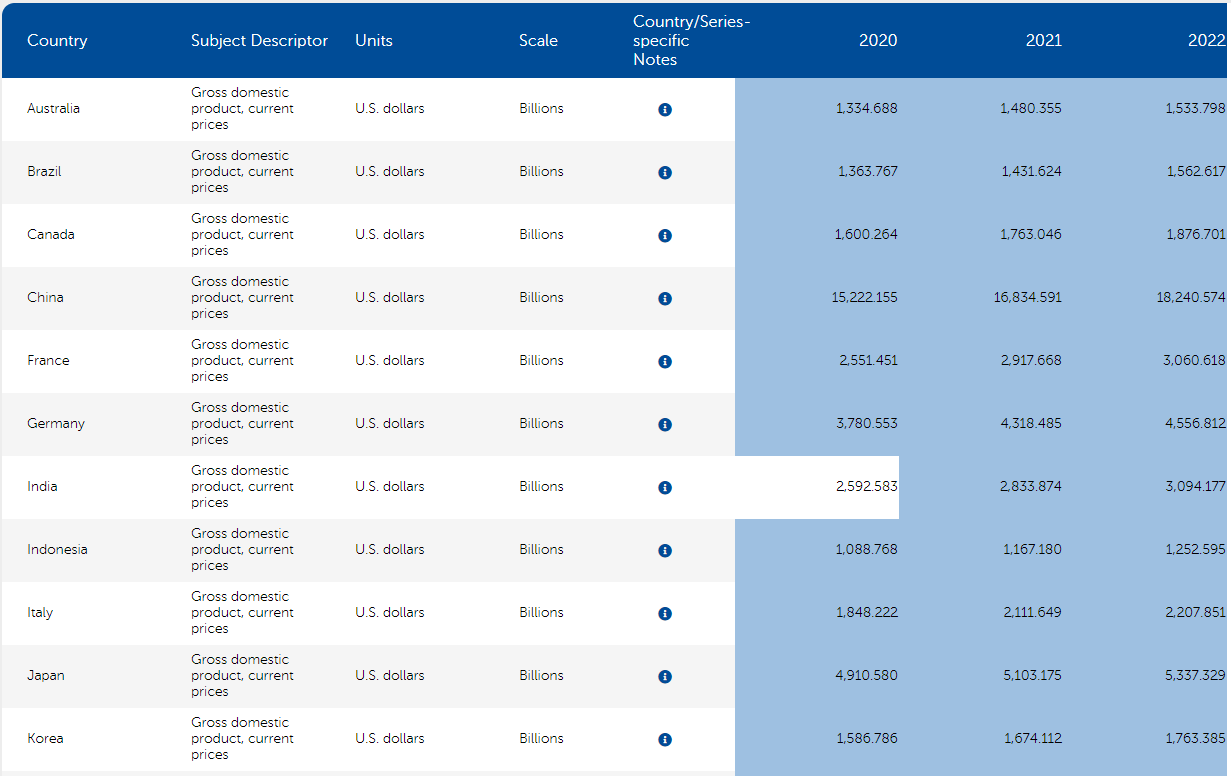Open China's country-specific notes icon
The height and width of the screenshot is (776, 1231).
[665, 299]
